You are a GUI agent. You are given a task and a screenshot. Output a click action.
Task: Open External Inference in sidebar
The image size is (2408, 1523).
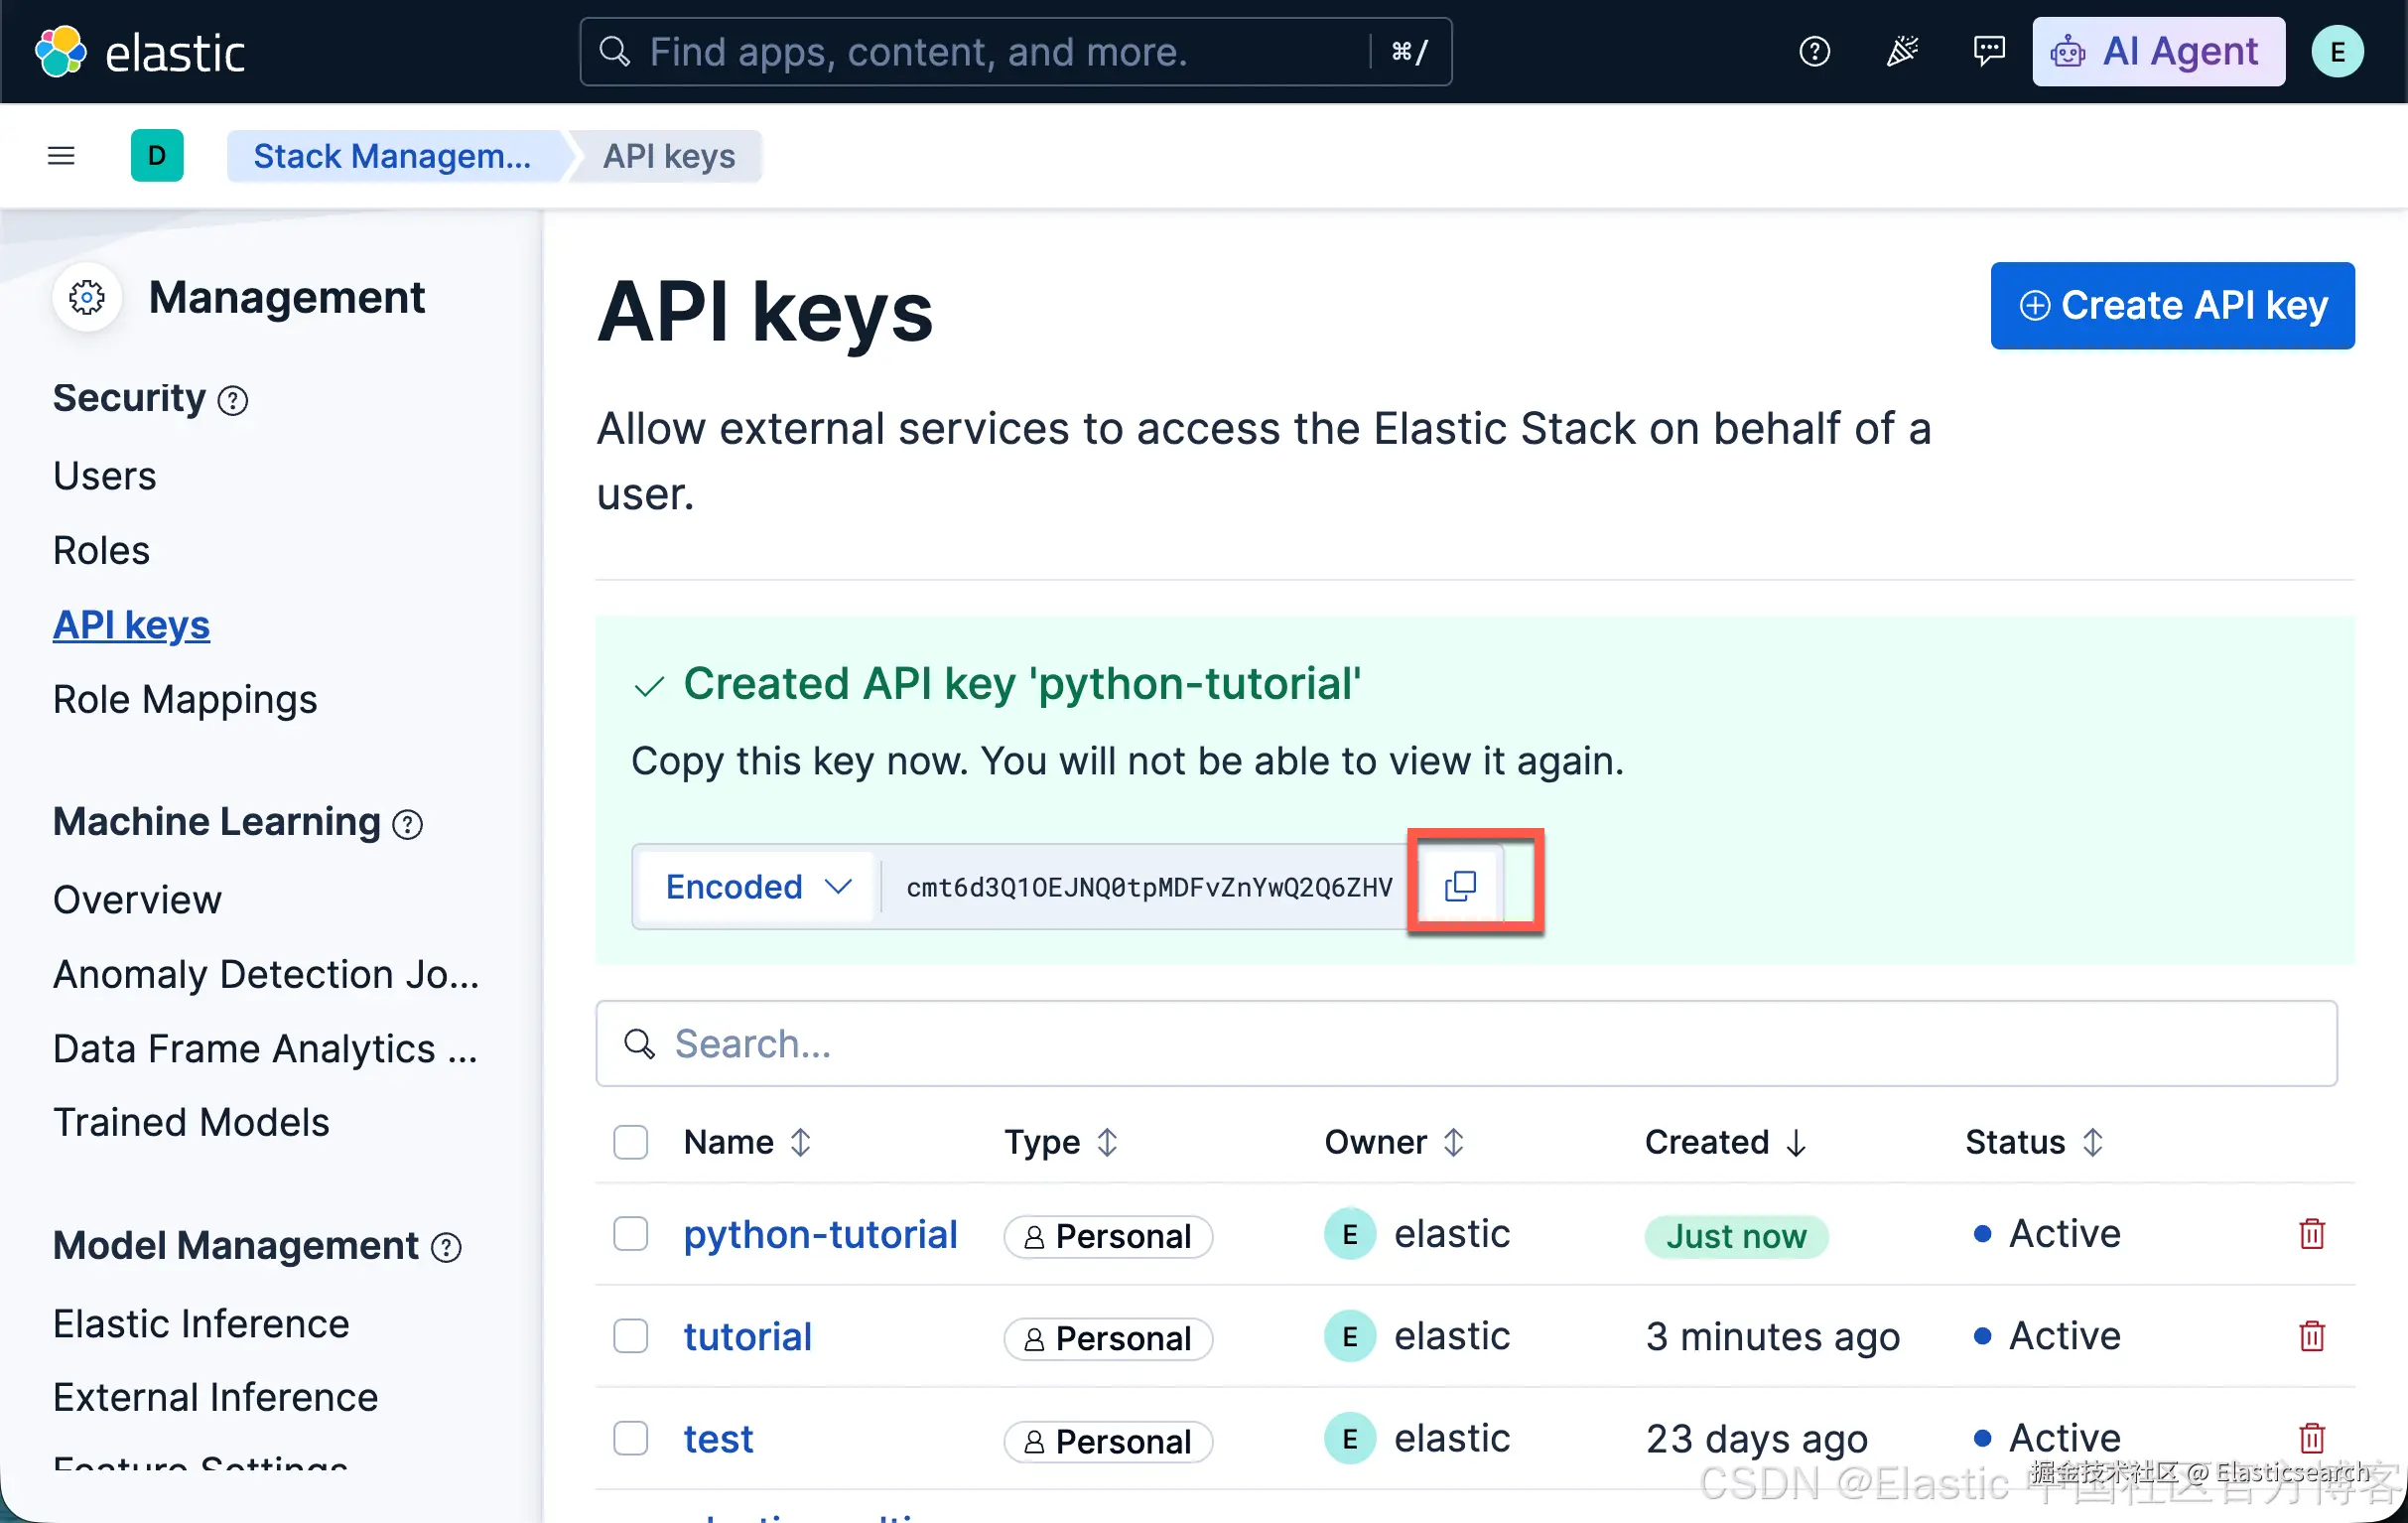[215, 1398]
